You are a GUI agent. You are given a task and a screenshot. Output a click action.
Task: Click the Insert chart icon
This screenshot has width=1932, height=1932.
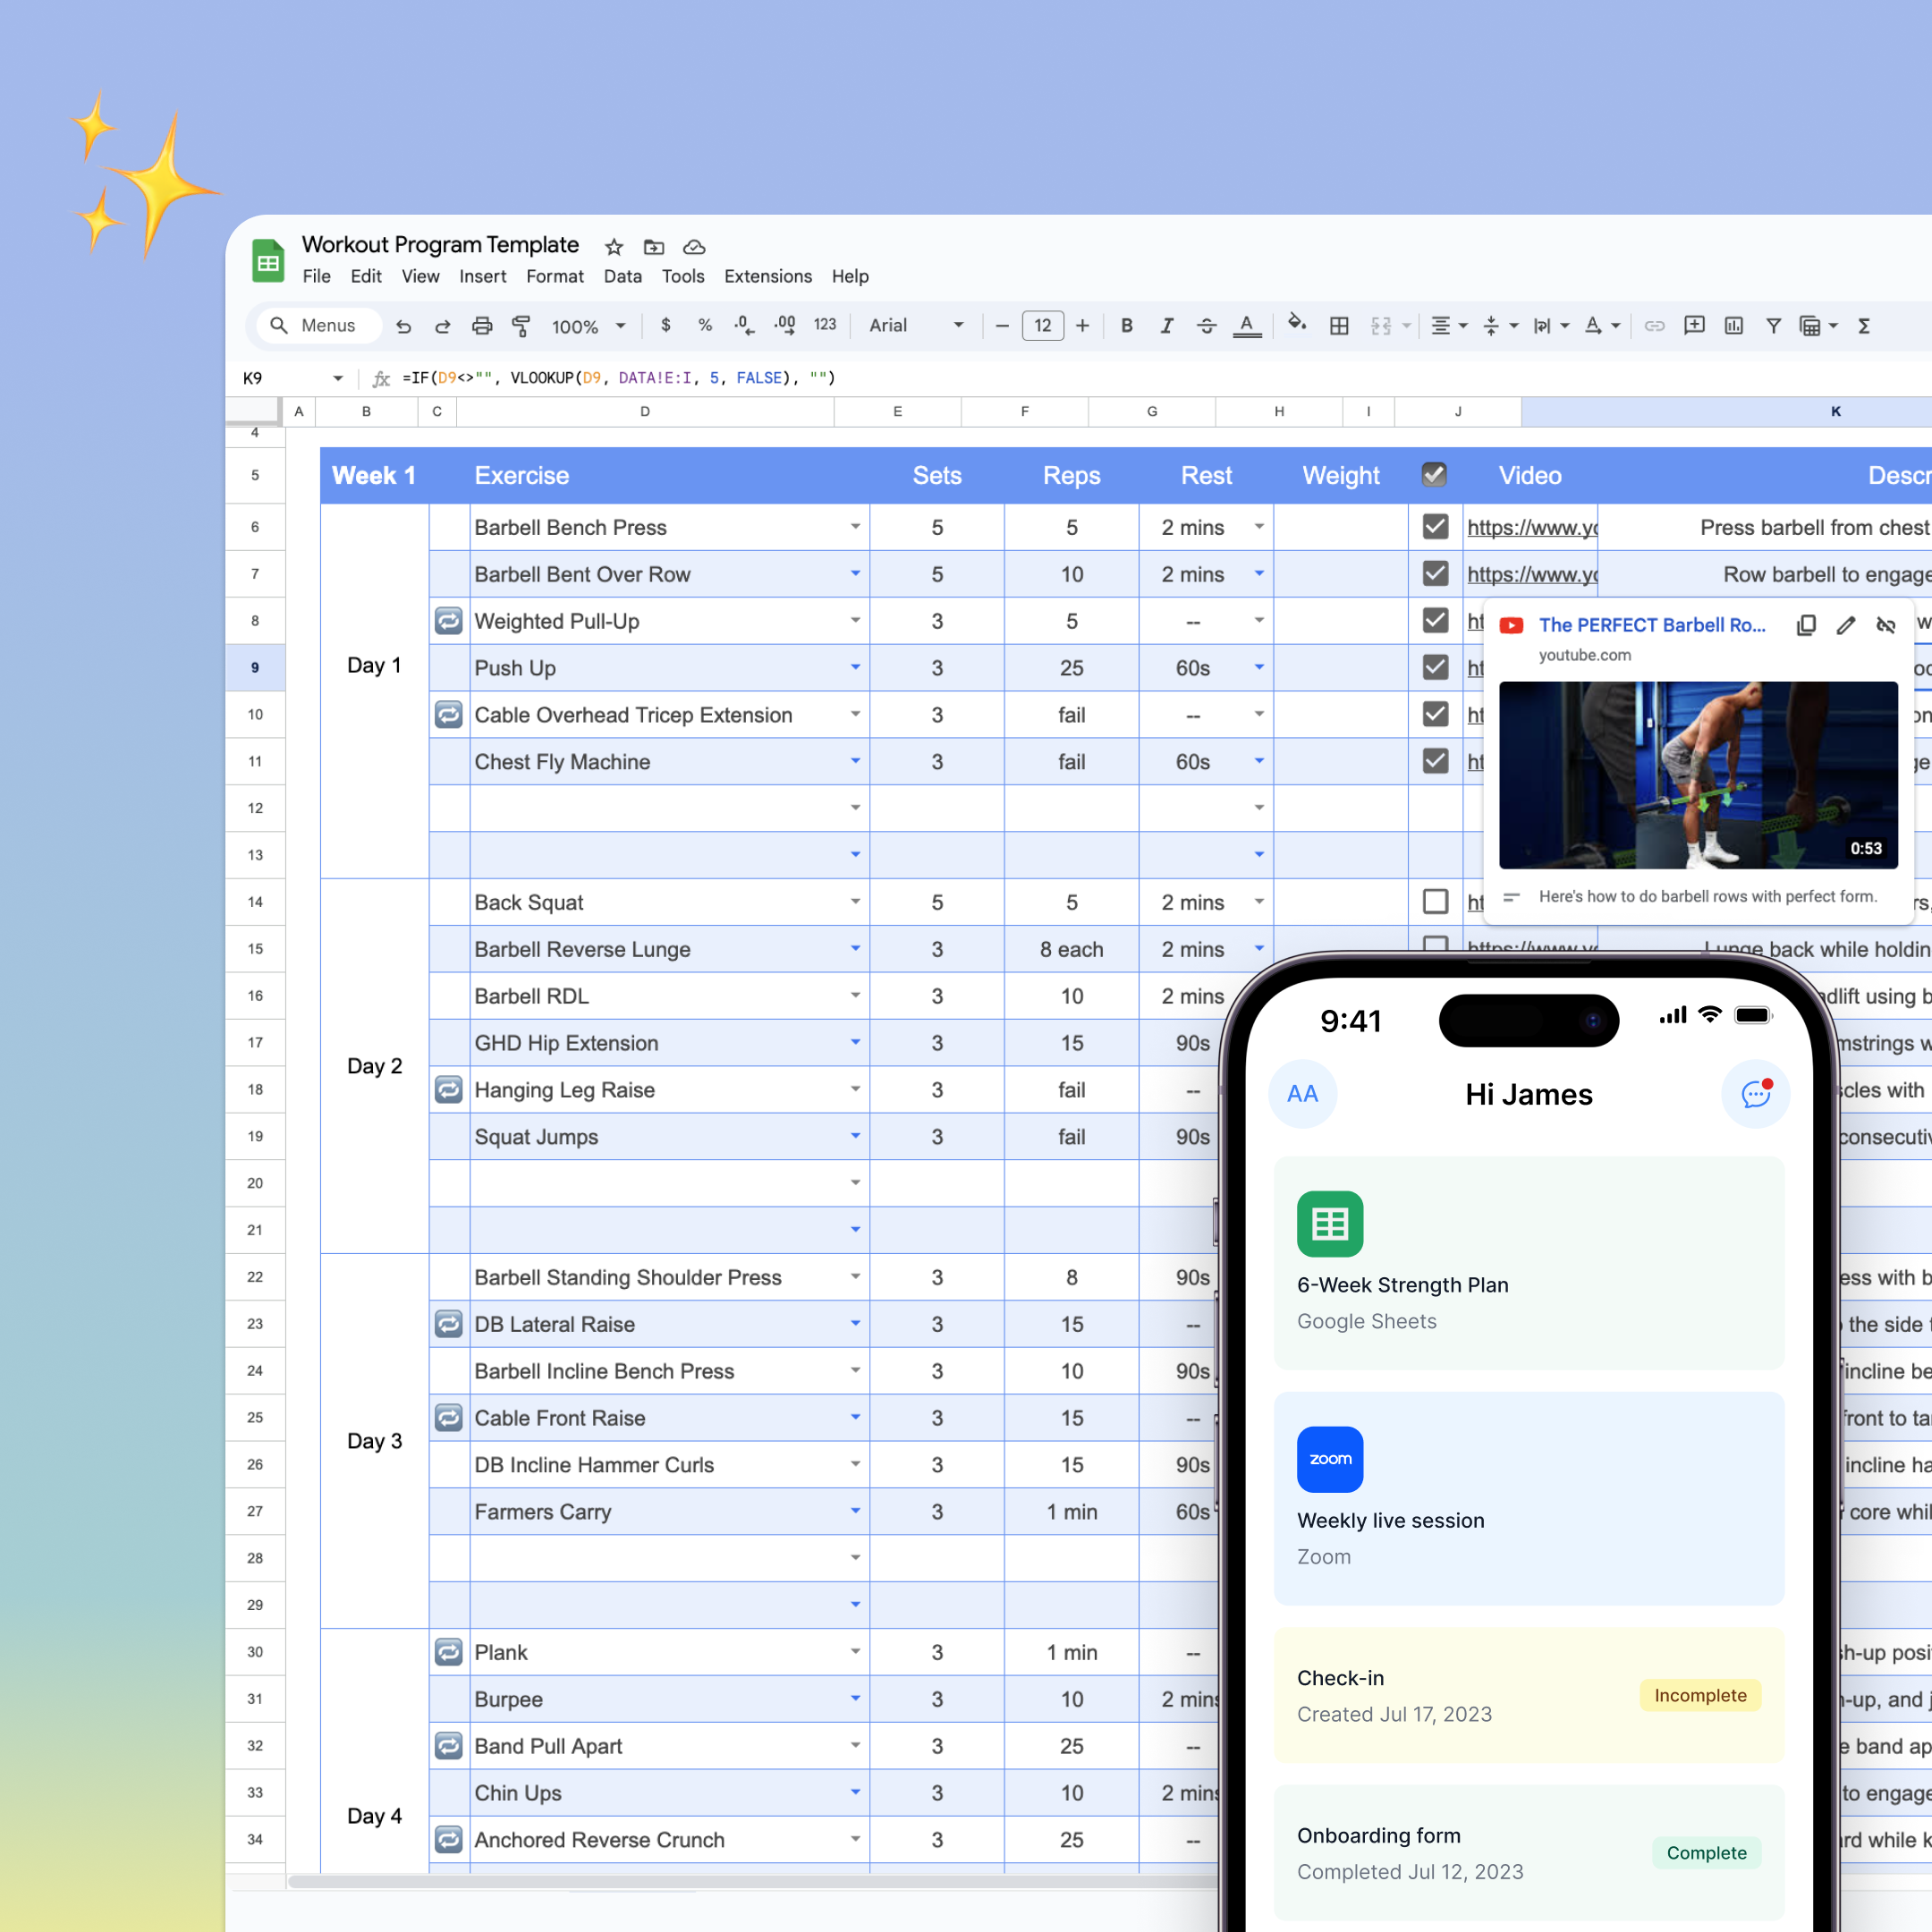coord(1734,326)
